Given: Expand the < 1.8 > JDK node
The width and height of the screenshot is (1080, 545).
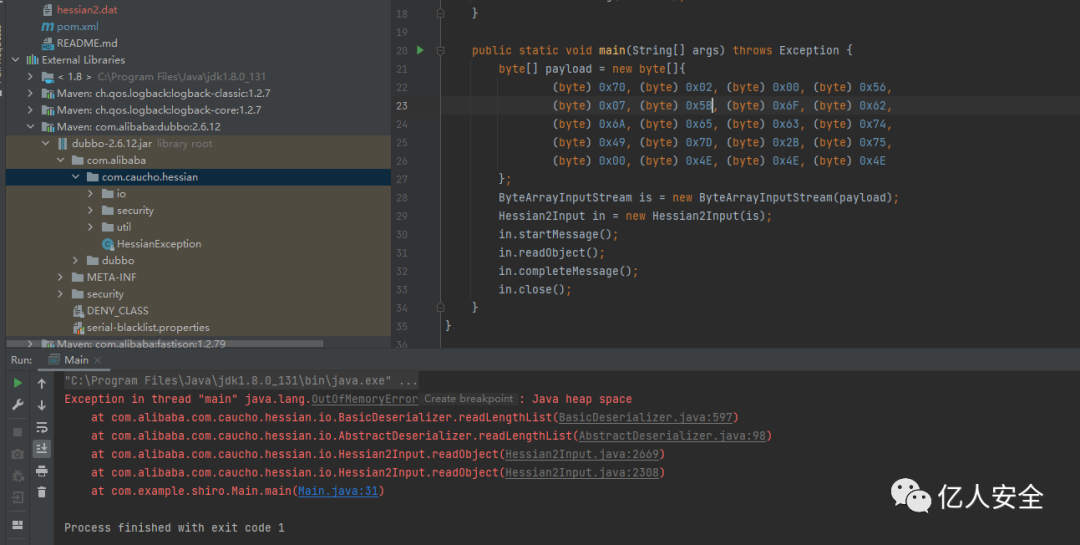Looking at the screenshot, I should click(x=30, y=76).
